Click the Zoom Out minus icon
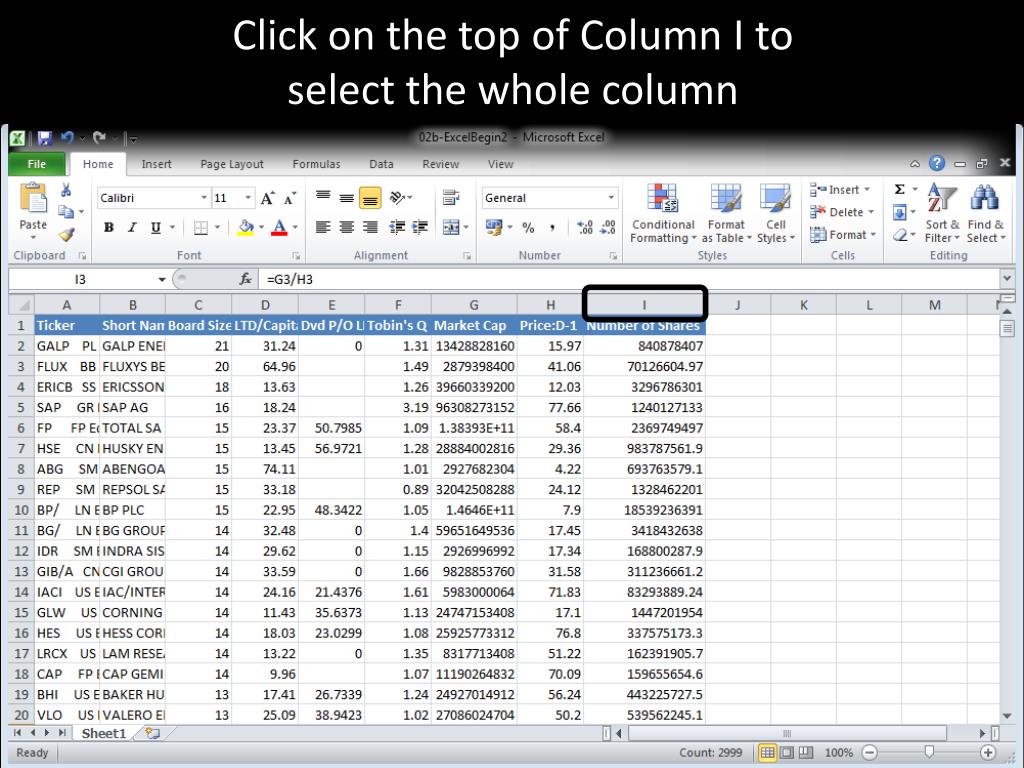1024x768 pixels. [870, 753]
